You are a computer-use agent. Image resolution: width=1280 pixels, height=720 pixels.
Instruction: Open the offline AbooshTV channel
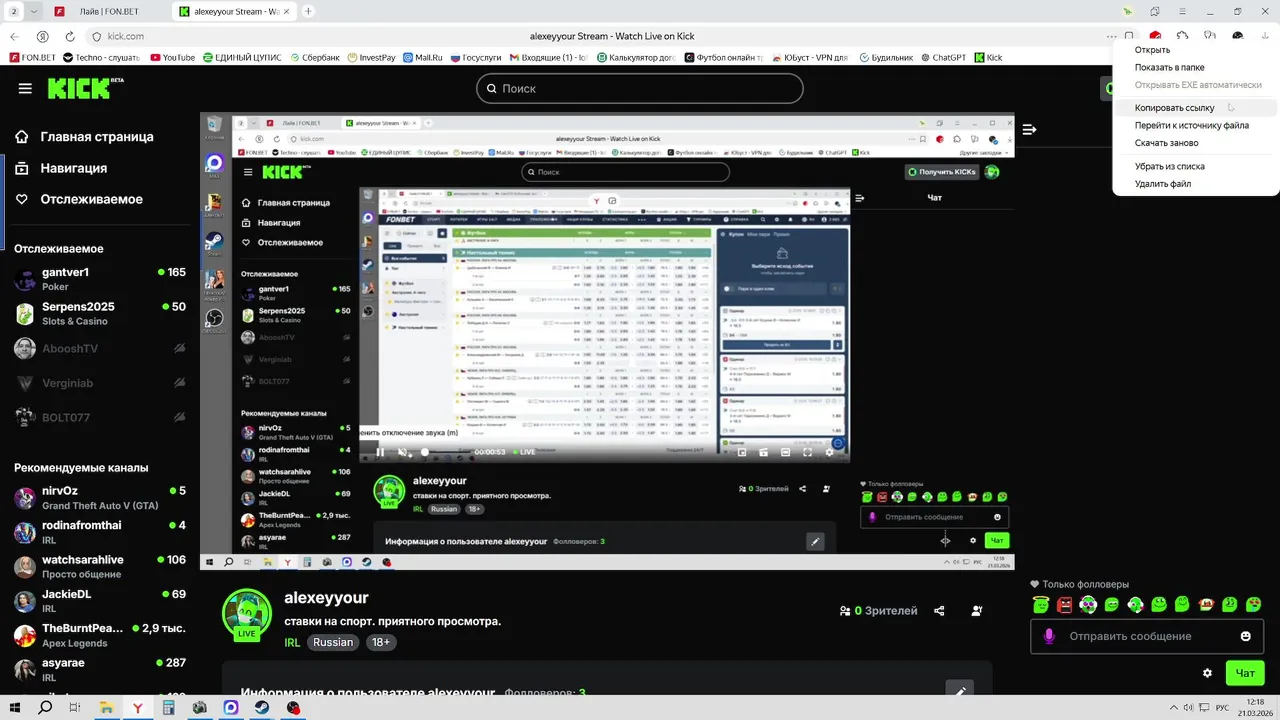[100, 349]
